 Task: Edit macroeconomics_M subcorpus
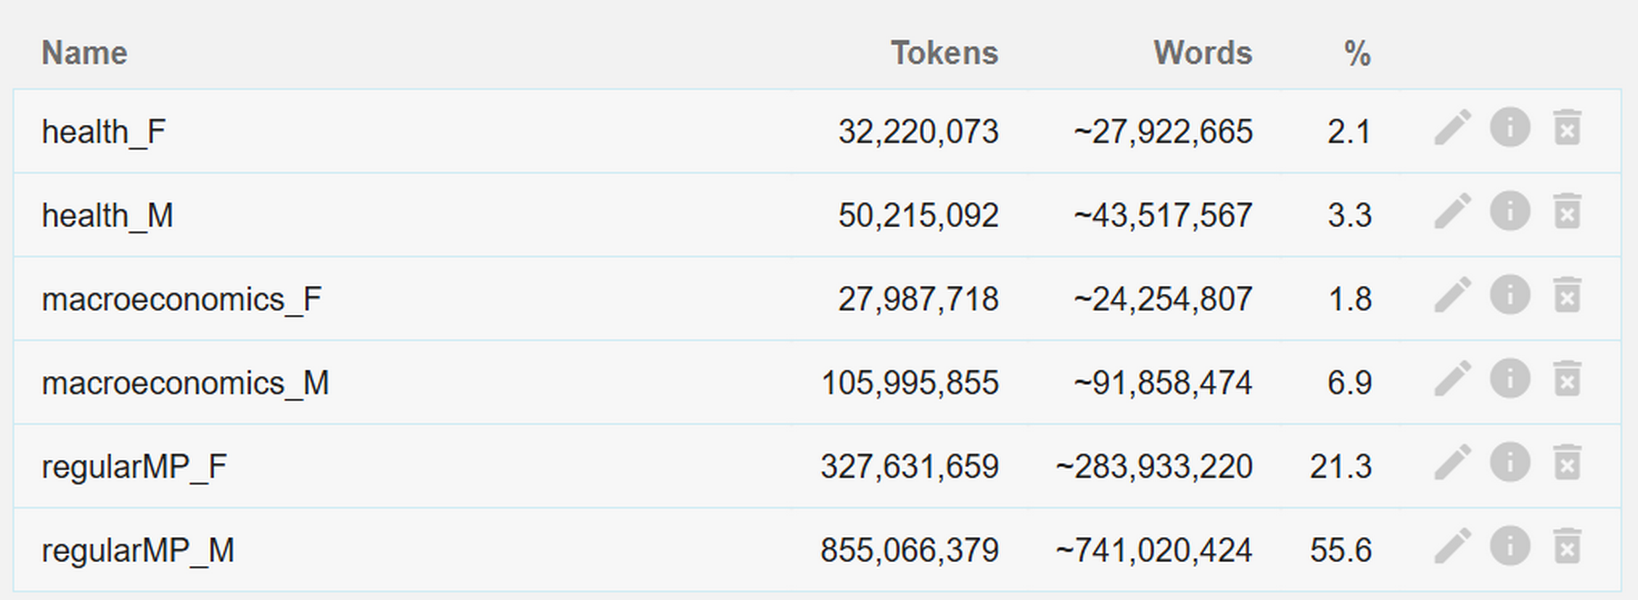coord(1452,380)
